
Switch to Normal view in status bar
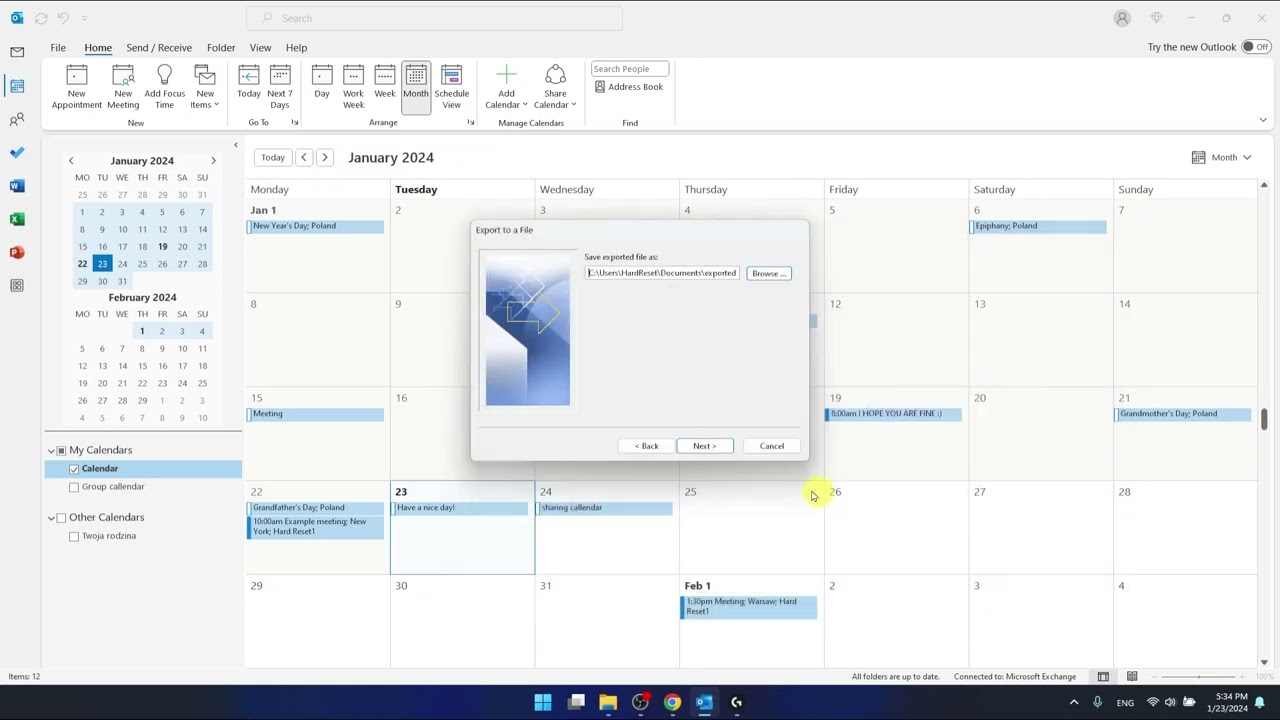1103,677
